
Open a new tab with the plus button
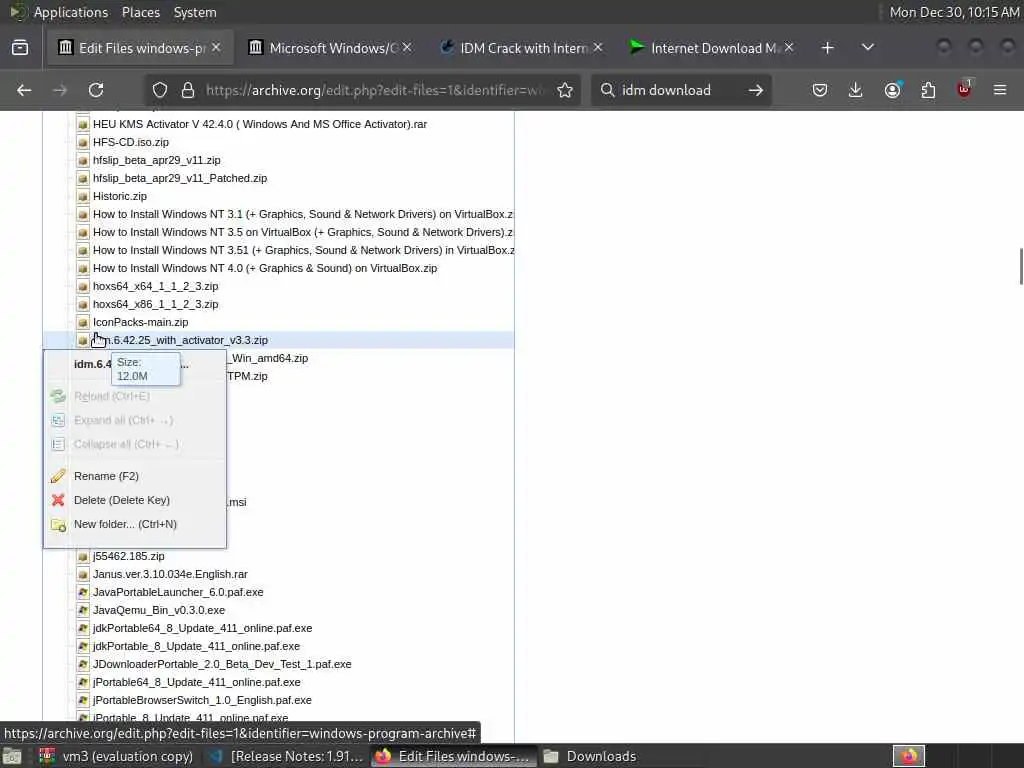coord(827,48)
